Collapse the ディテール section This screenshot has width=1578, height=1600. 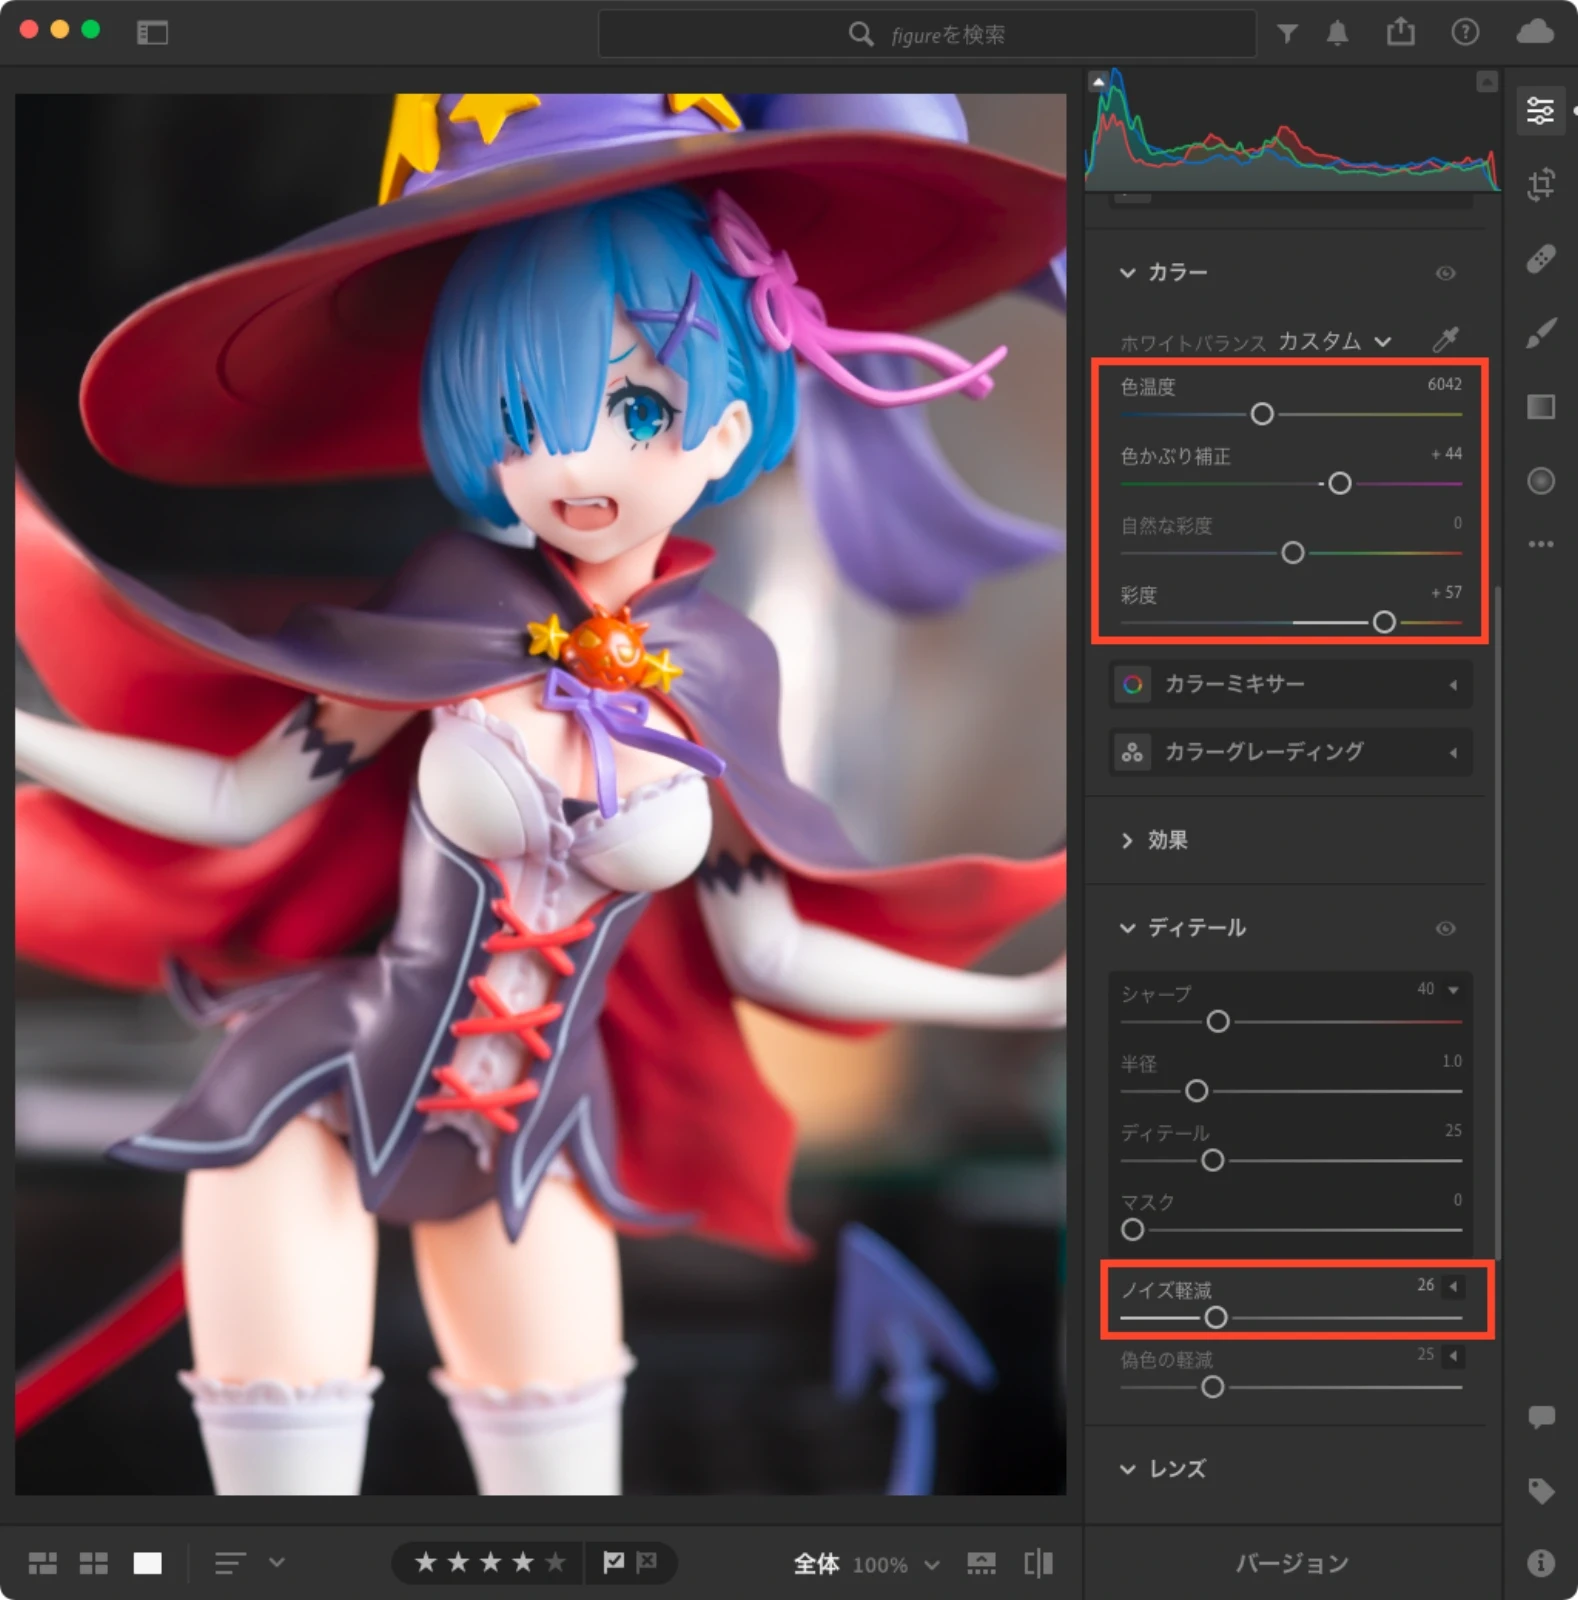click(x=1127, y=929)
